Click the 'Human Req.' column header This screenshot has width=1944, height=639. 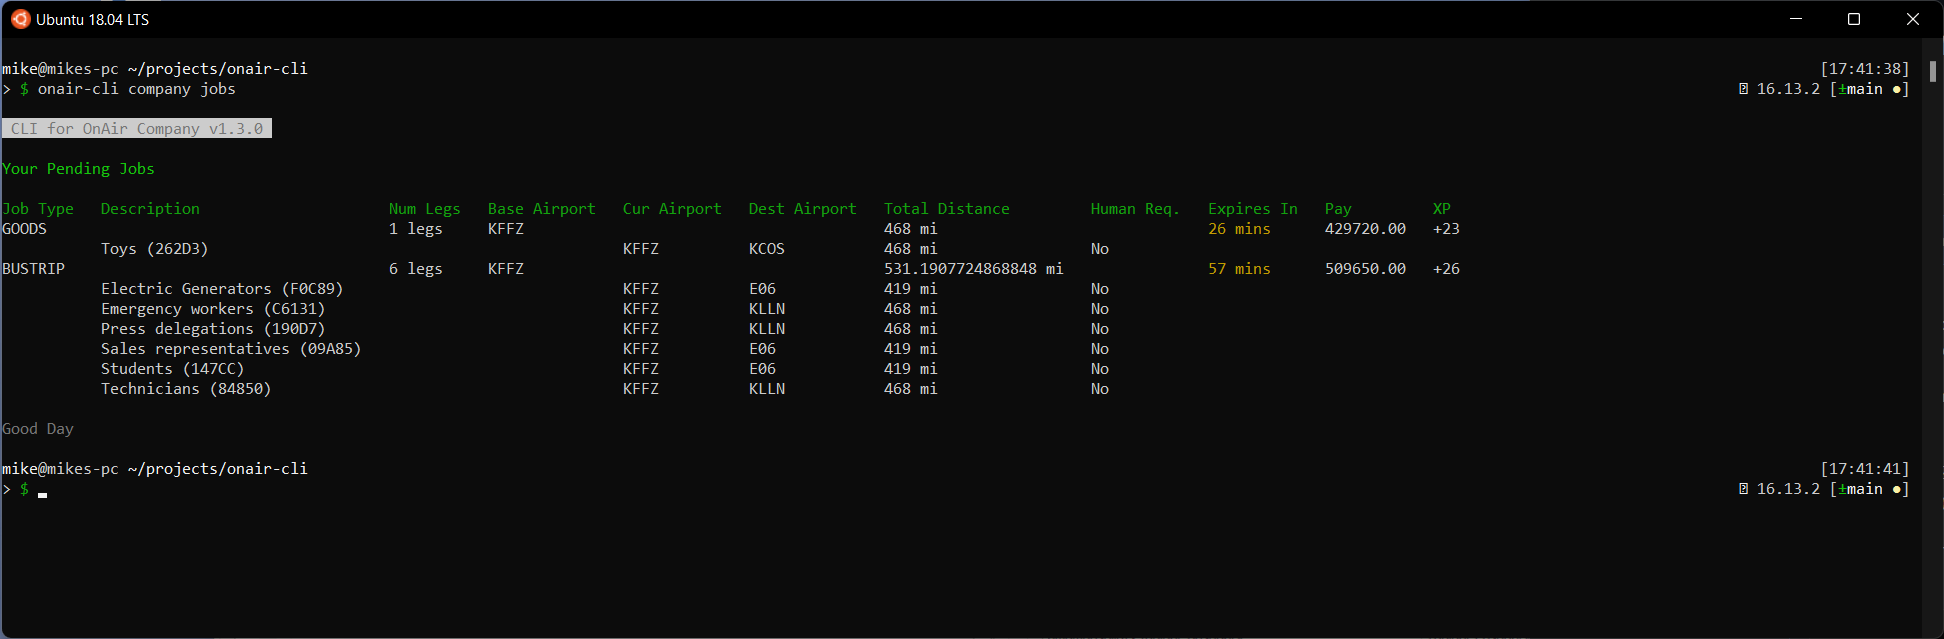pyautogui.click(x=1135, y=209)
